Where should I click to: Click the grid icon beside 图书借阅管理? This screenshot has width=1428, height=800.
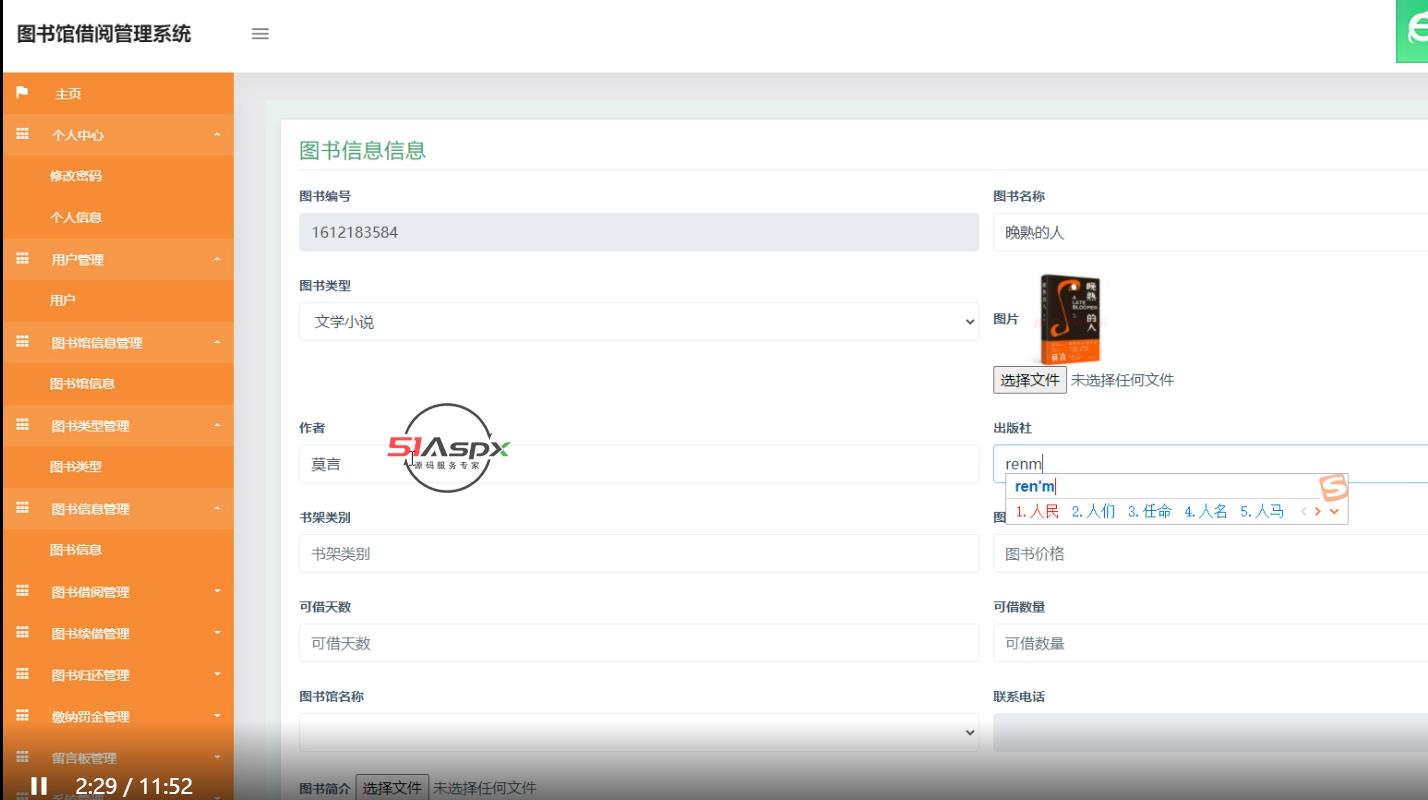click(22, 591)
